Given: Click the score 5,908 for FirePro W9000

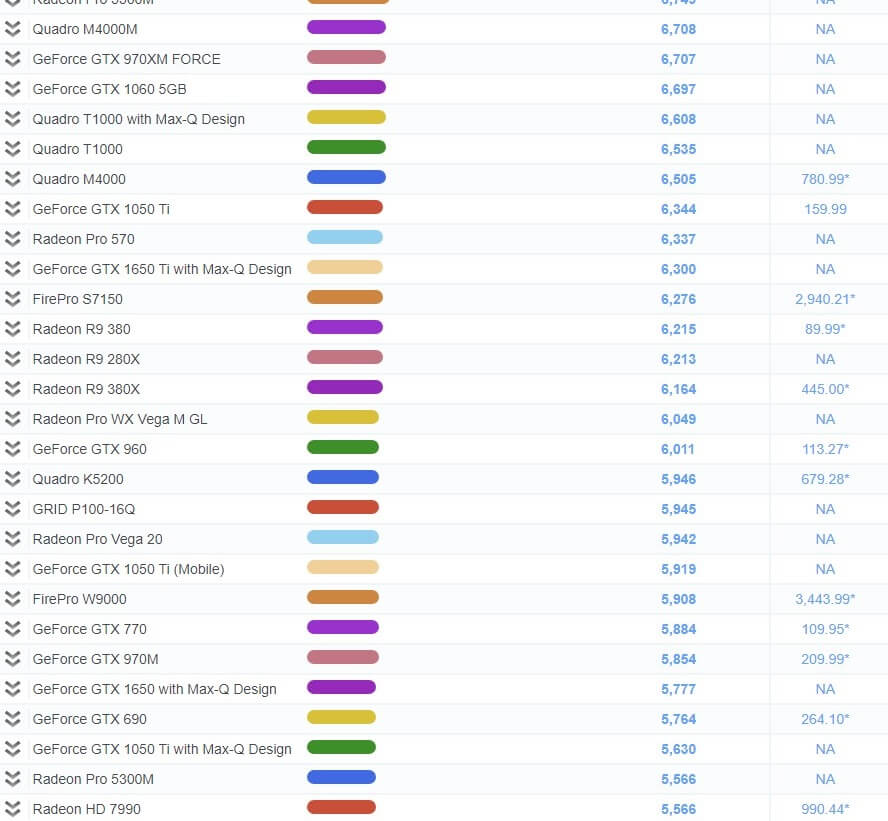Looking at the screenshot, I should click(x=678, y=600).
